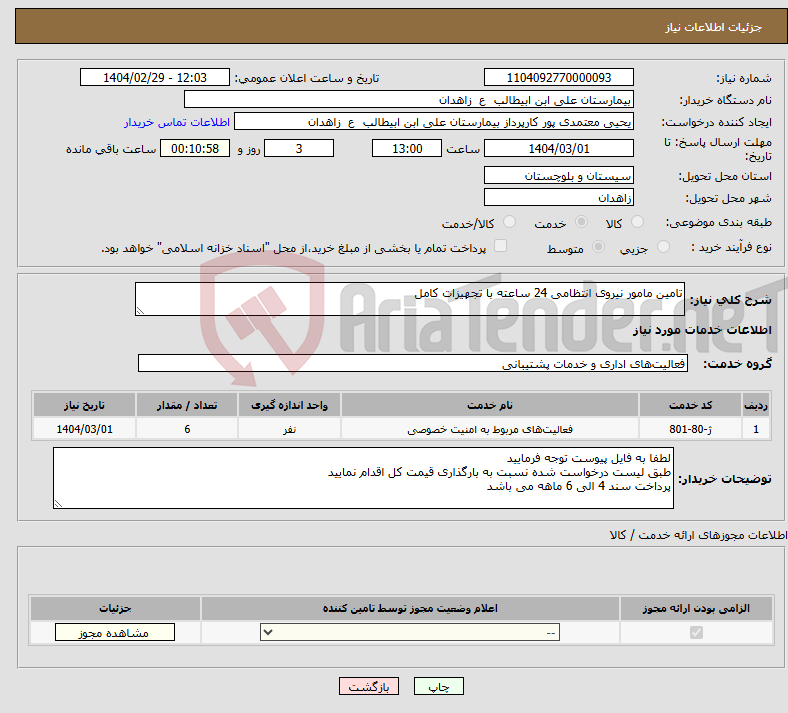Select the جزیی purchase type radio

click(663, 247)
